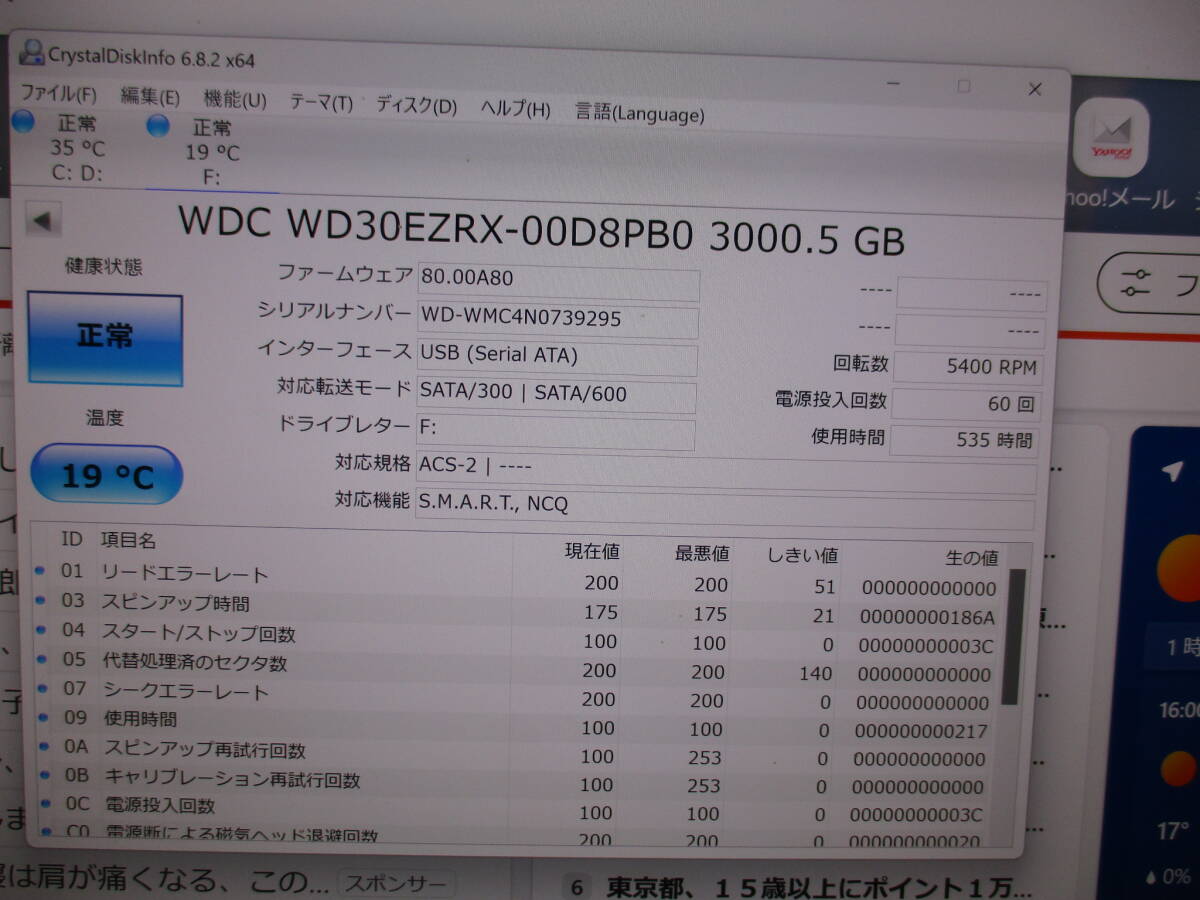Select the C: D: disk status indicator
The width and height of the screenshot is (1200, 900).
[x=64, y=147]
